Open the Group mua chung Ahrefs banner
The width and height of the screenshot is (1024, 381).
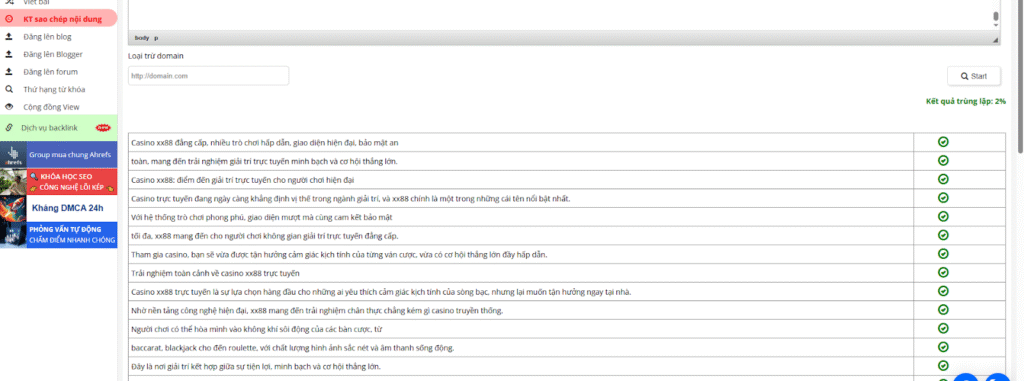(59, 154)
